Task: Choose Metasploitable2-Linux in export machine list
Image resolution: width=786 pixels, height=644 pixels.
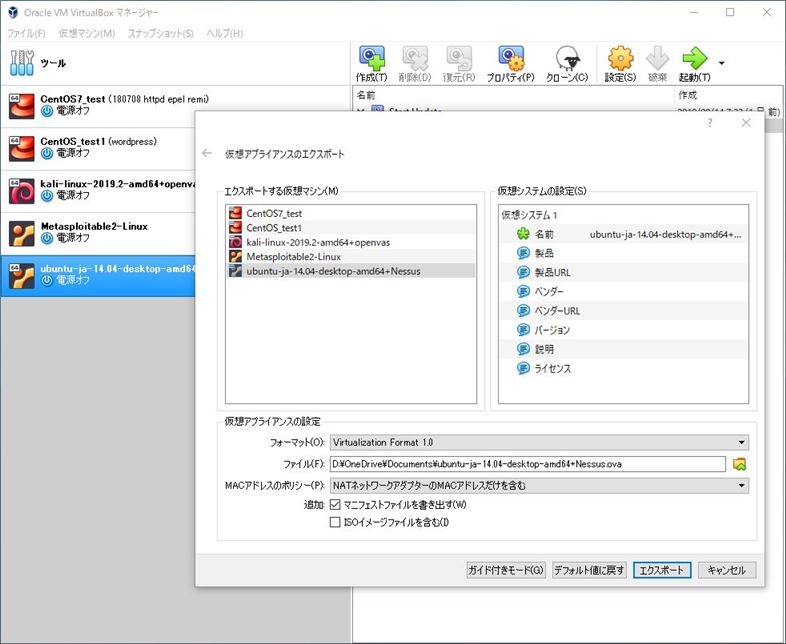Action: 351,257
